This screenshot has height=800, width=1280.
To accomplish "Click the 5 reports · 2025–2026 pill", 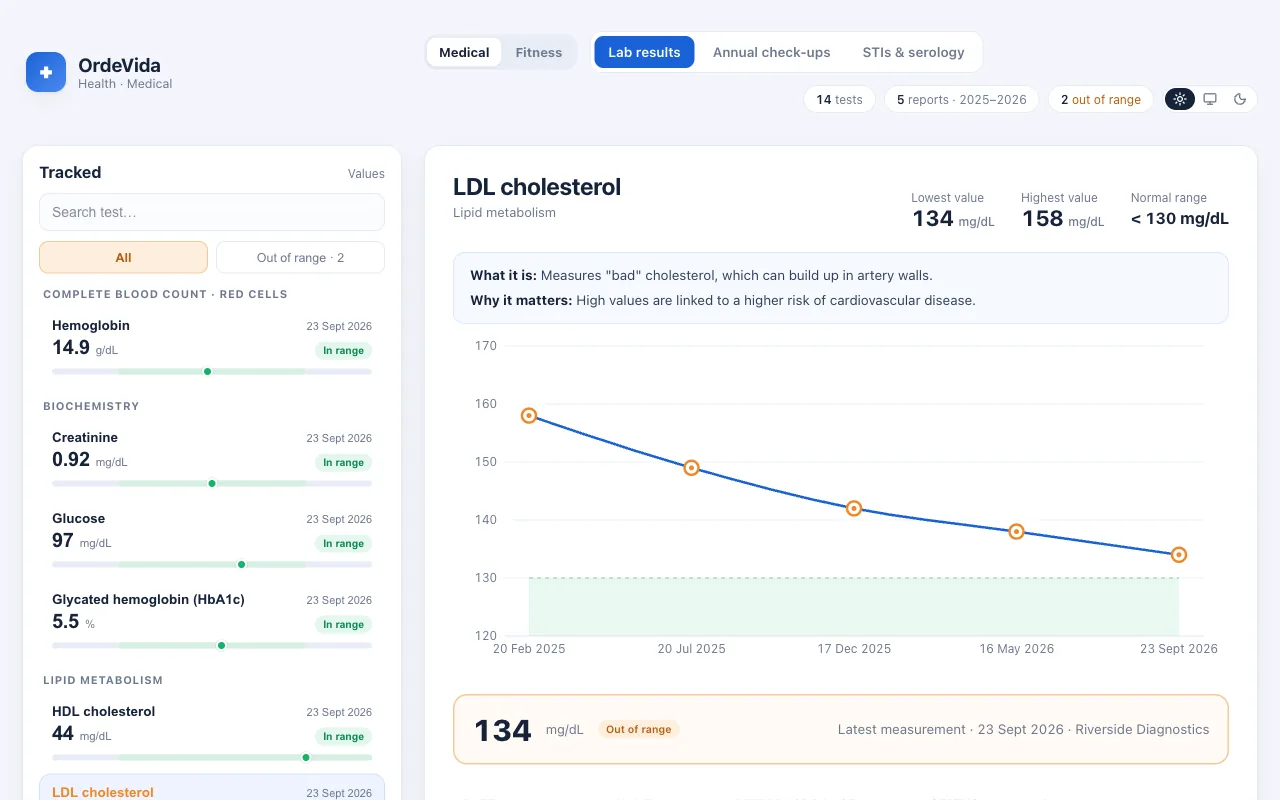I will tap(962, 99).
